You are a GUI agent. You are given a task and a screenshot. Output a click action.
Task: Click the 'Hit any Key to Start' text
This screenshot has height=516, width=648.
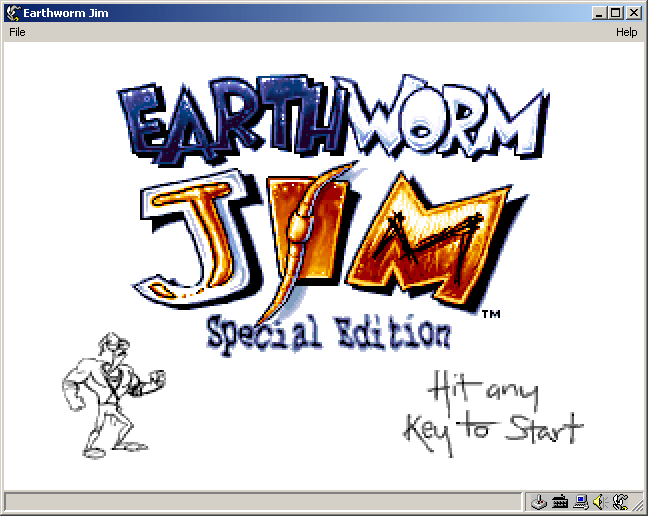[x=493, y=412]
